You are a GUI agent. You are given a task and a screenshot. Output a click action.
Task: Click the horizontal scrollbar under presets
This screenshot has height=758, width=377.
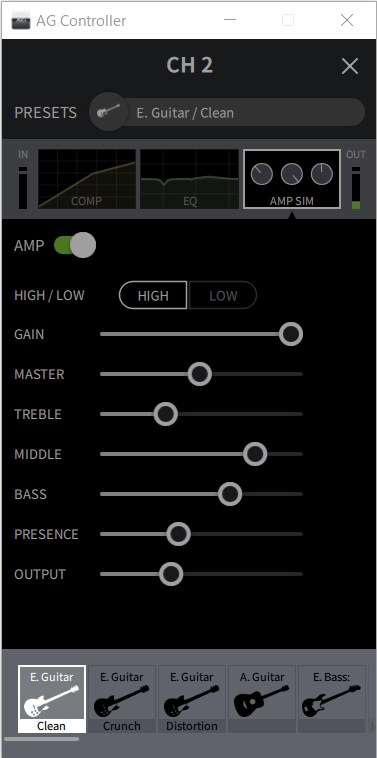coord(42,739)
